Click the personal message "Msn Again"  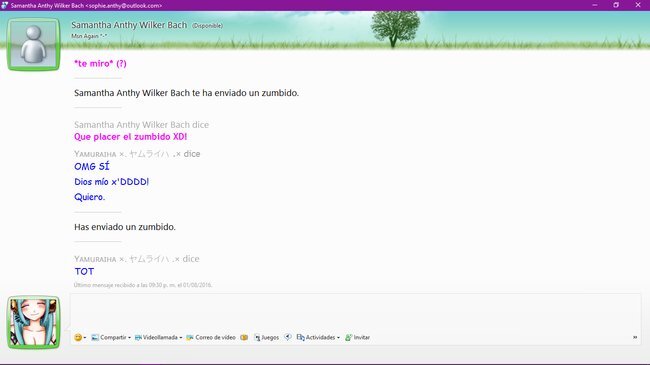pos(89,36)
